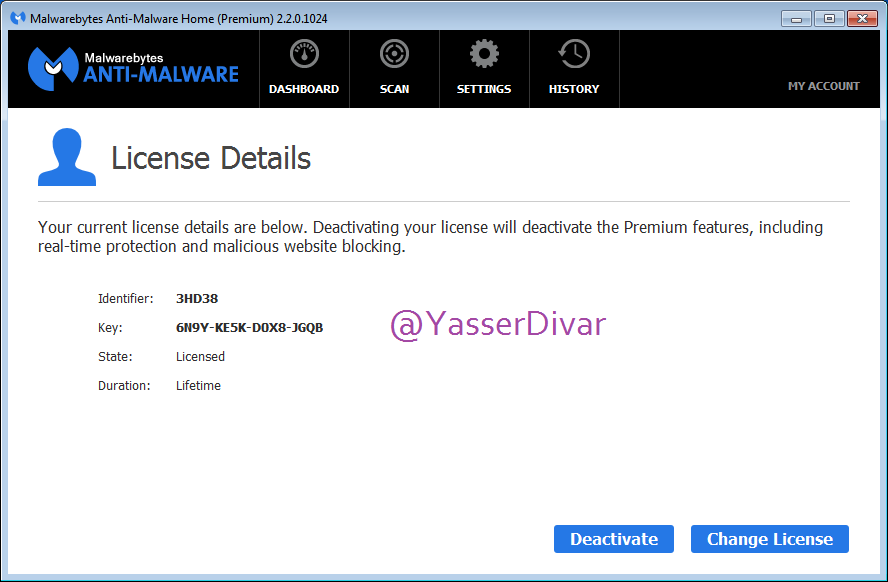Click the title bar Malwarebytes app icon
The height and width of the screenshot is (582, 888).
coord(18,18)
